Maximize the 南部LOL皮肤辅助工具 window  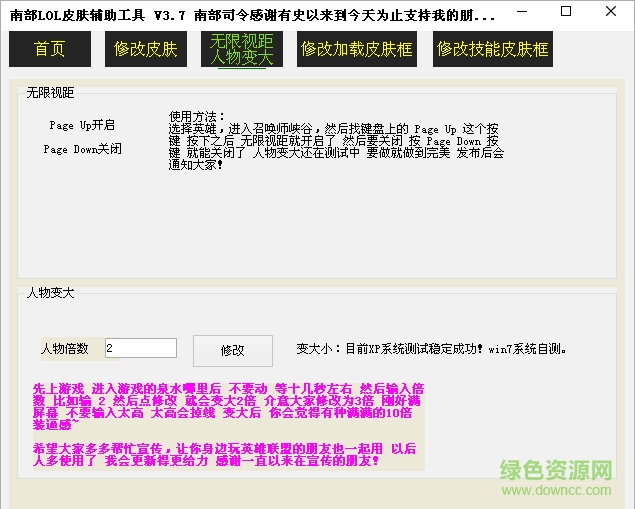point(566,11)
